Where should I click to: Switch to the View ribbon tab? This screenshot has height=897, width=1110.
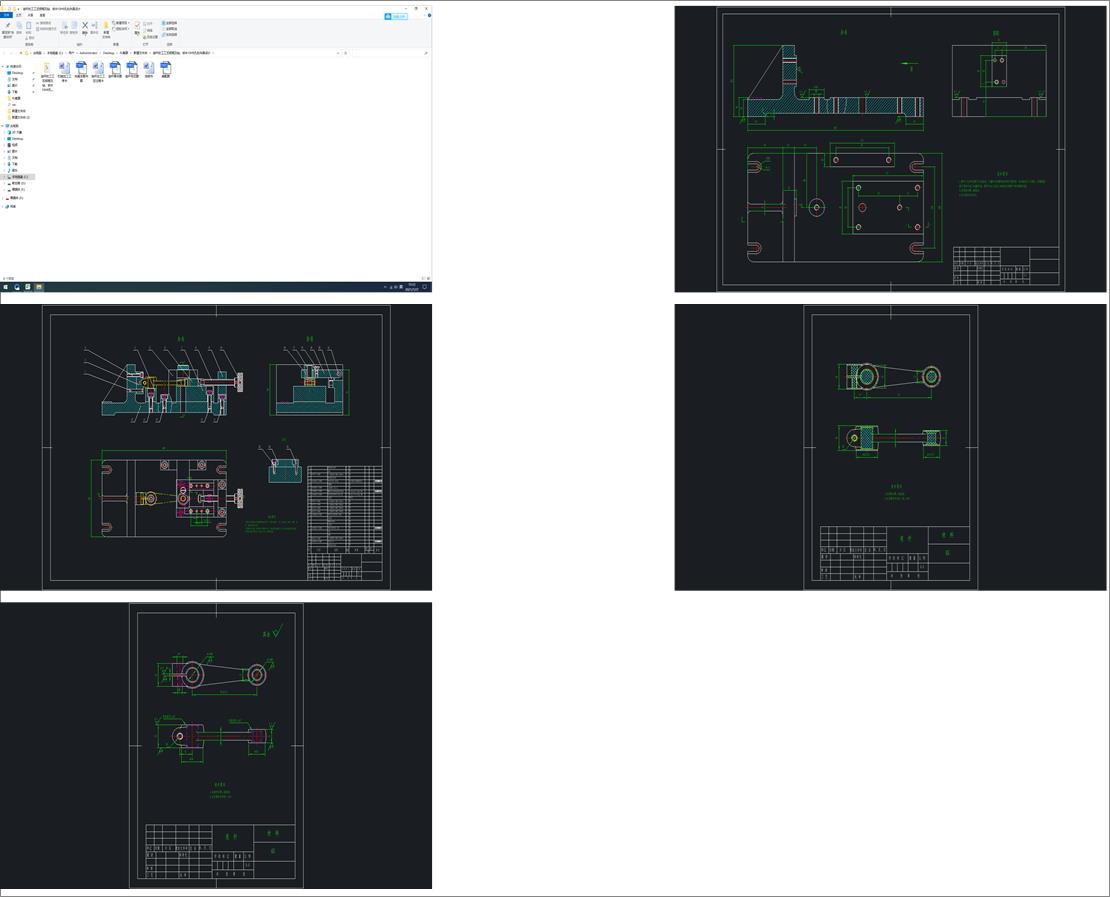42,15
